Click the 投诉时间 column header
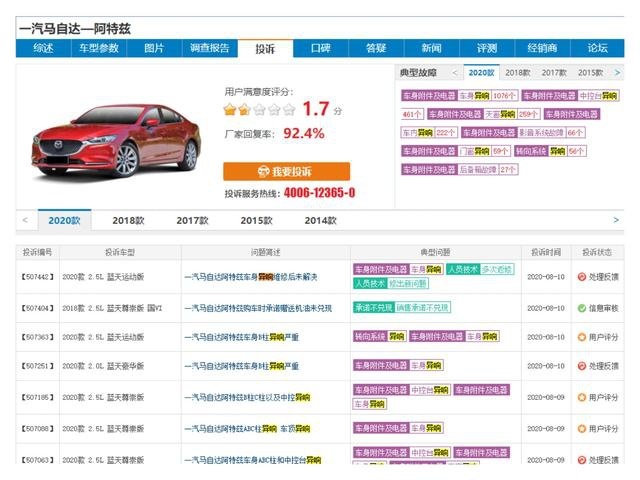 point(546,252)
